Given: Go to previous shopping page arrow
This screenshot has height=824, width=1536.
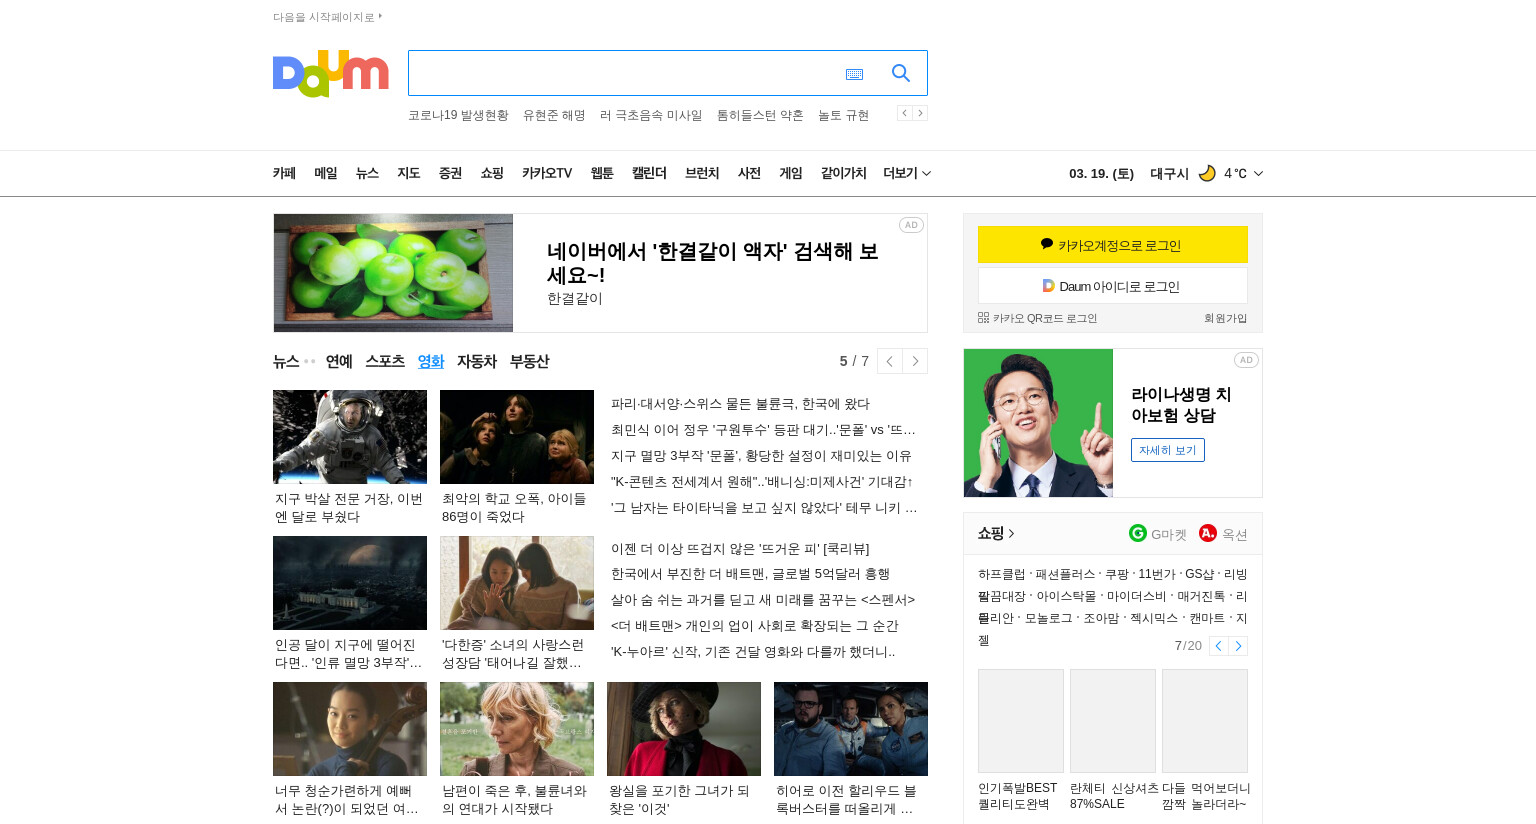Looking at the screenshot, I should [x=1218, y=646].
